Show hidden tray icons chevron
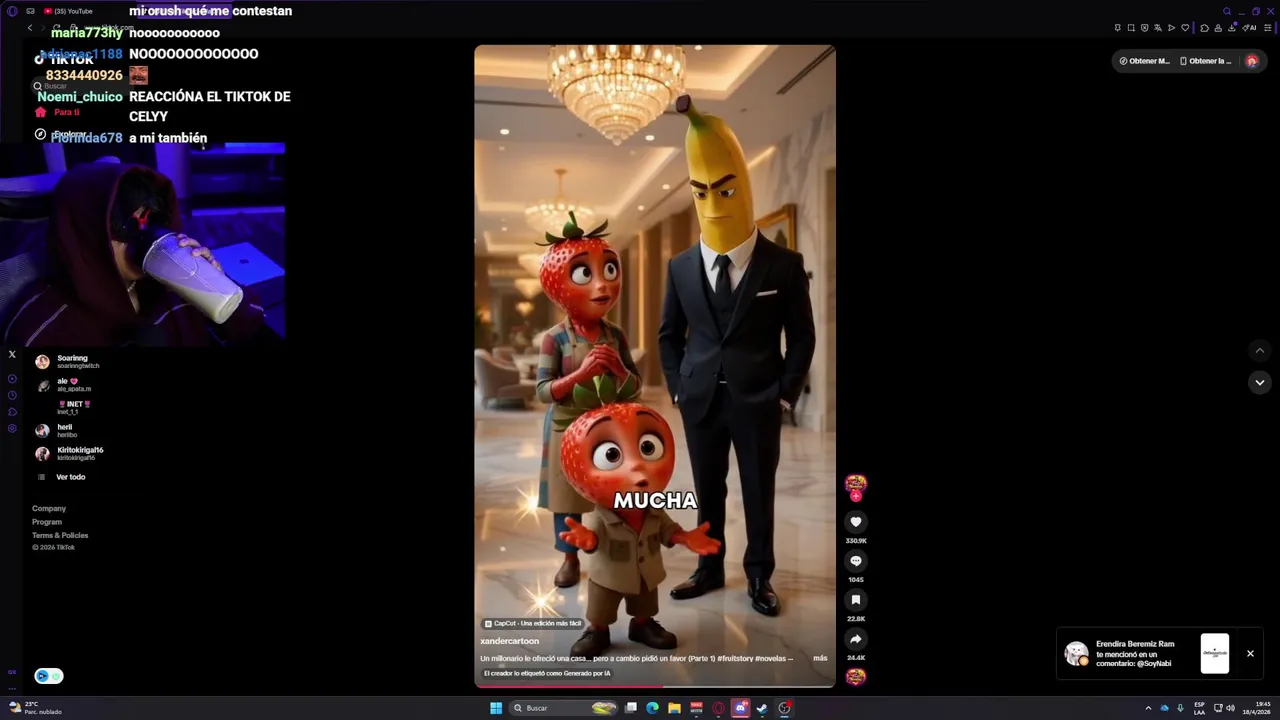This screenshot has height=720, width=1280. pos(1148,708)
